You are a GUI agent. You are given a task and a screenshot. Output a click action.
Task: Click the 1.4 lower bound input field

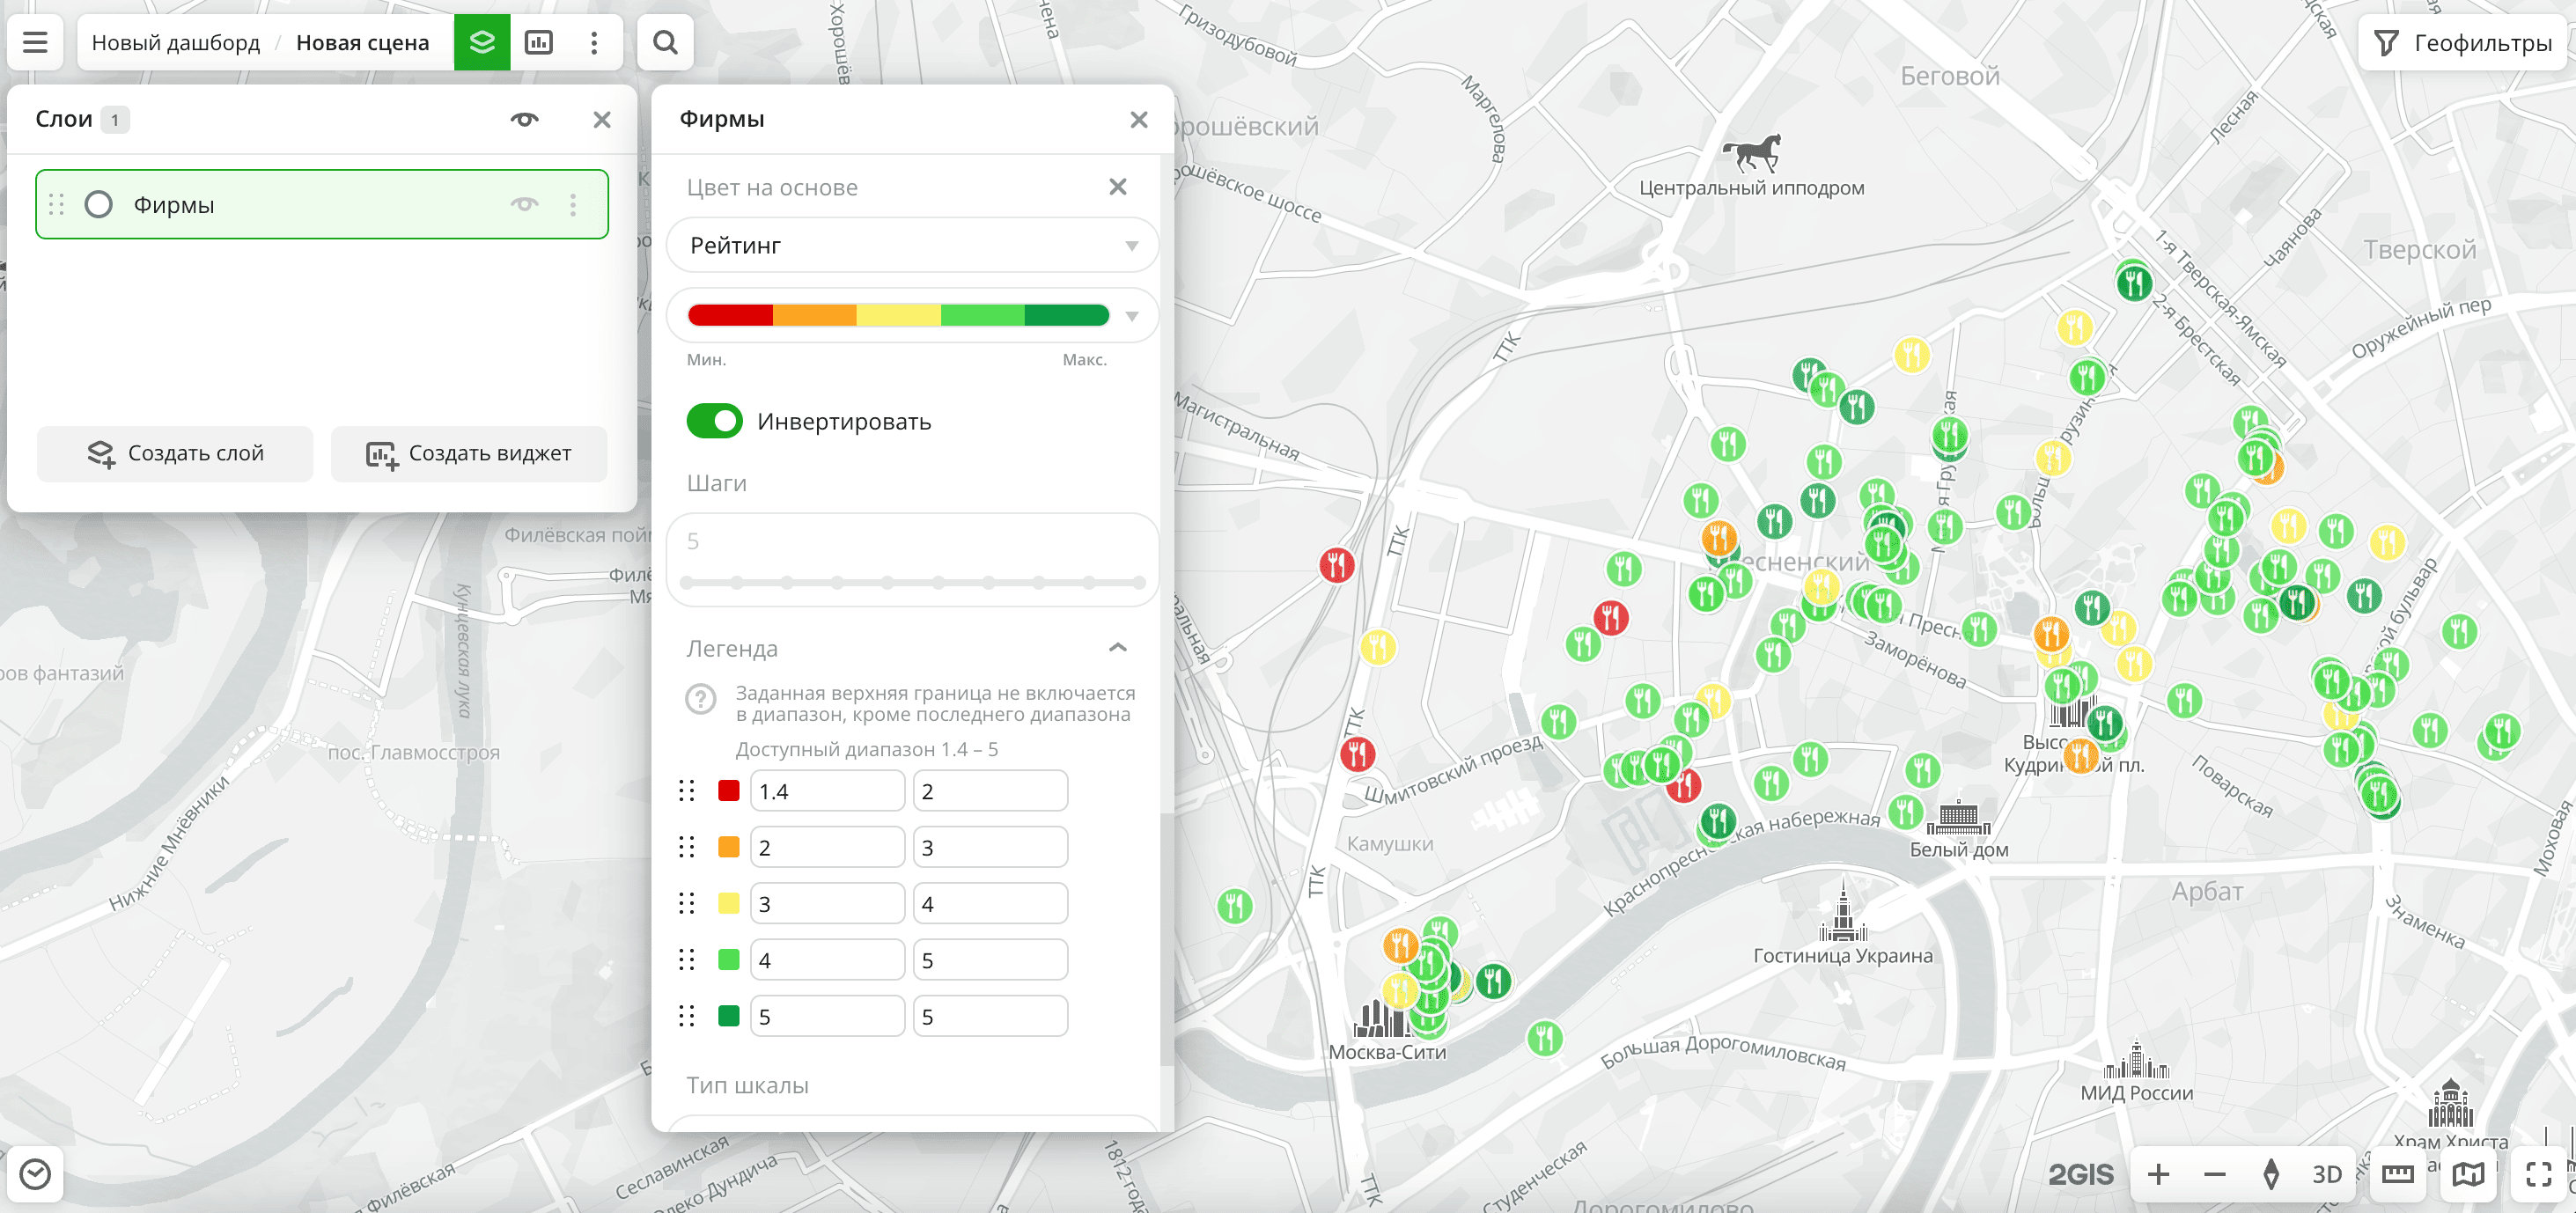[826, 791]
